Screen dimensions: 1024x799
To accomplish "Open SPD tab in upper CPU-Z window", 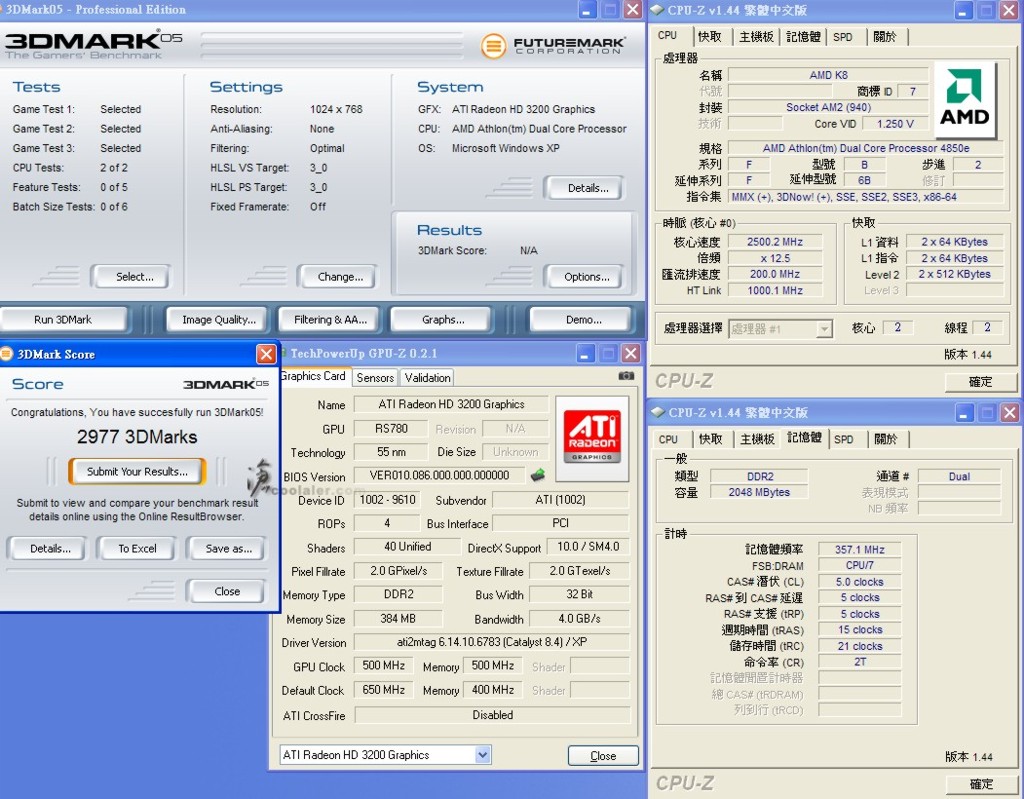I will point(842,37).
